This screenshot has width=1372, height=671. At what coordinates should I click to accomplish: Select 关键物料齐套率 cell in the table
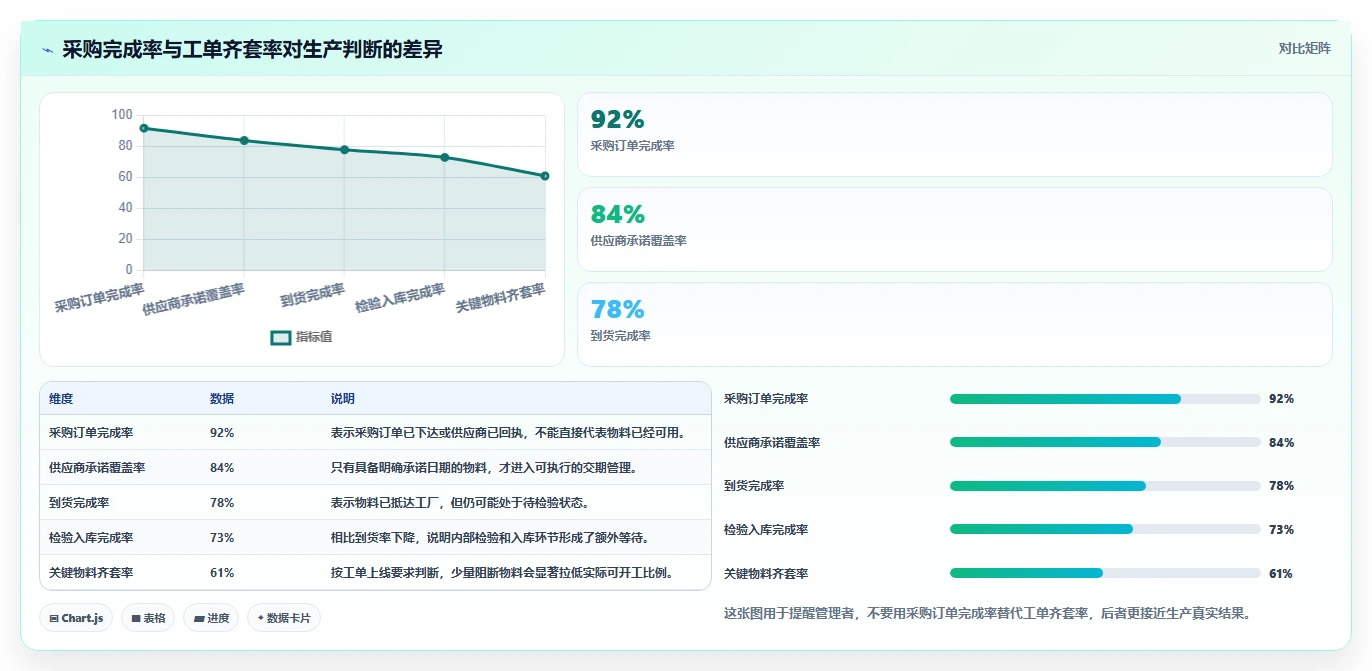coord(91,573)
